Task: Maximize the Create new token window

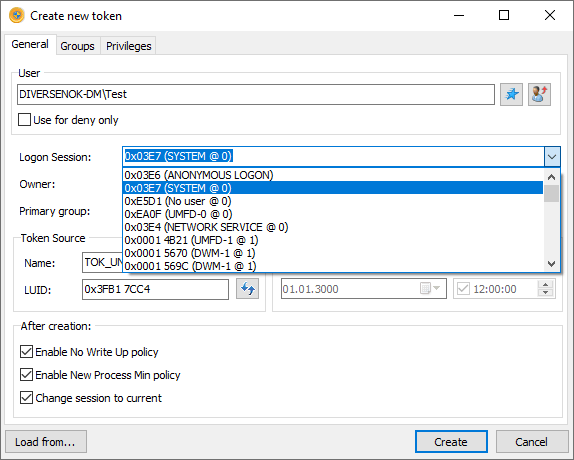Action: point(504,15)
